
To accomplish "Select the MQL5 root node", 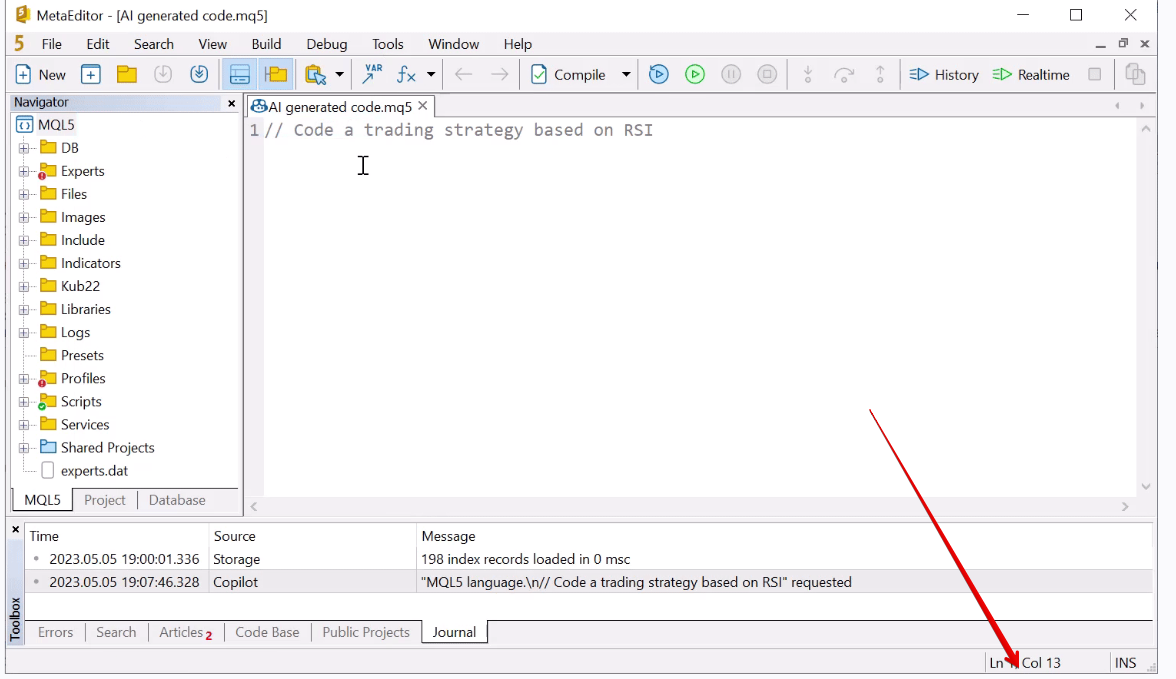I will point(56,125).
